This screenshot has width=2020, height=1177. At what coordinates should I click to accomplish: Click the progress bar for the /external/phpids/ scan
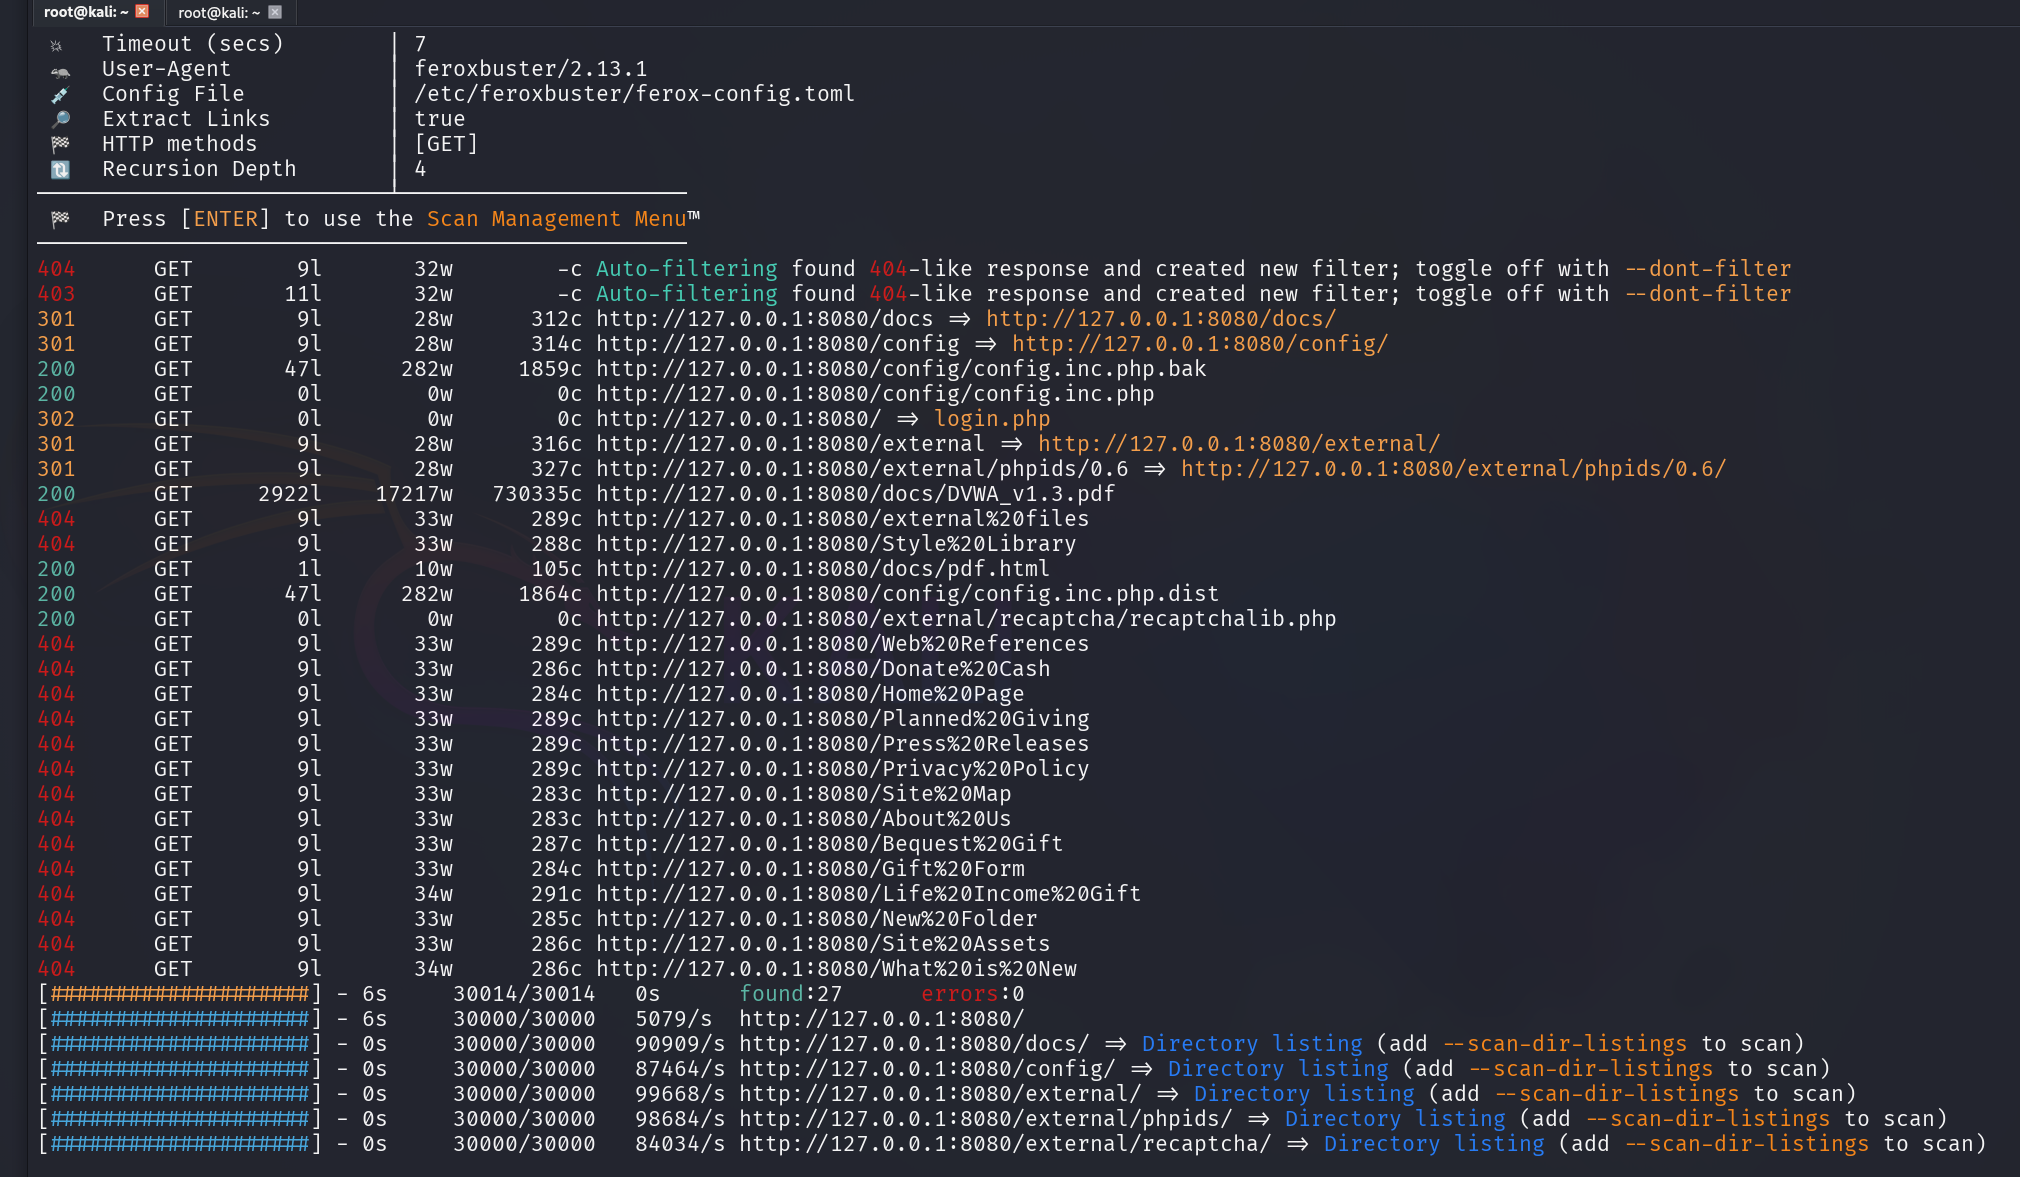[180, 1119]
